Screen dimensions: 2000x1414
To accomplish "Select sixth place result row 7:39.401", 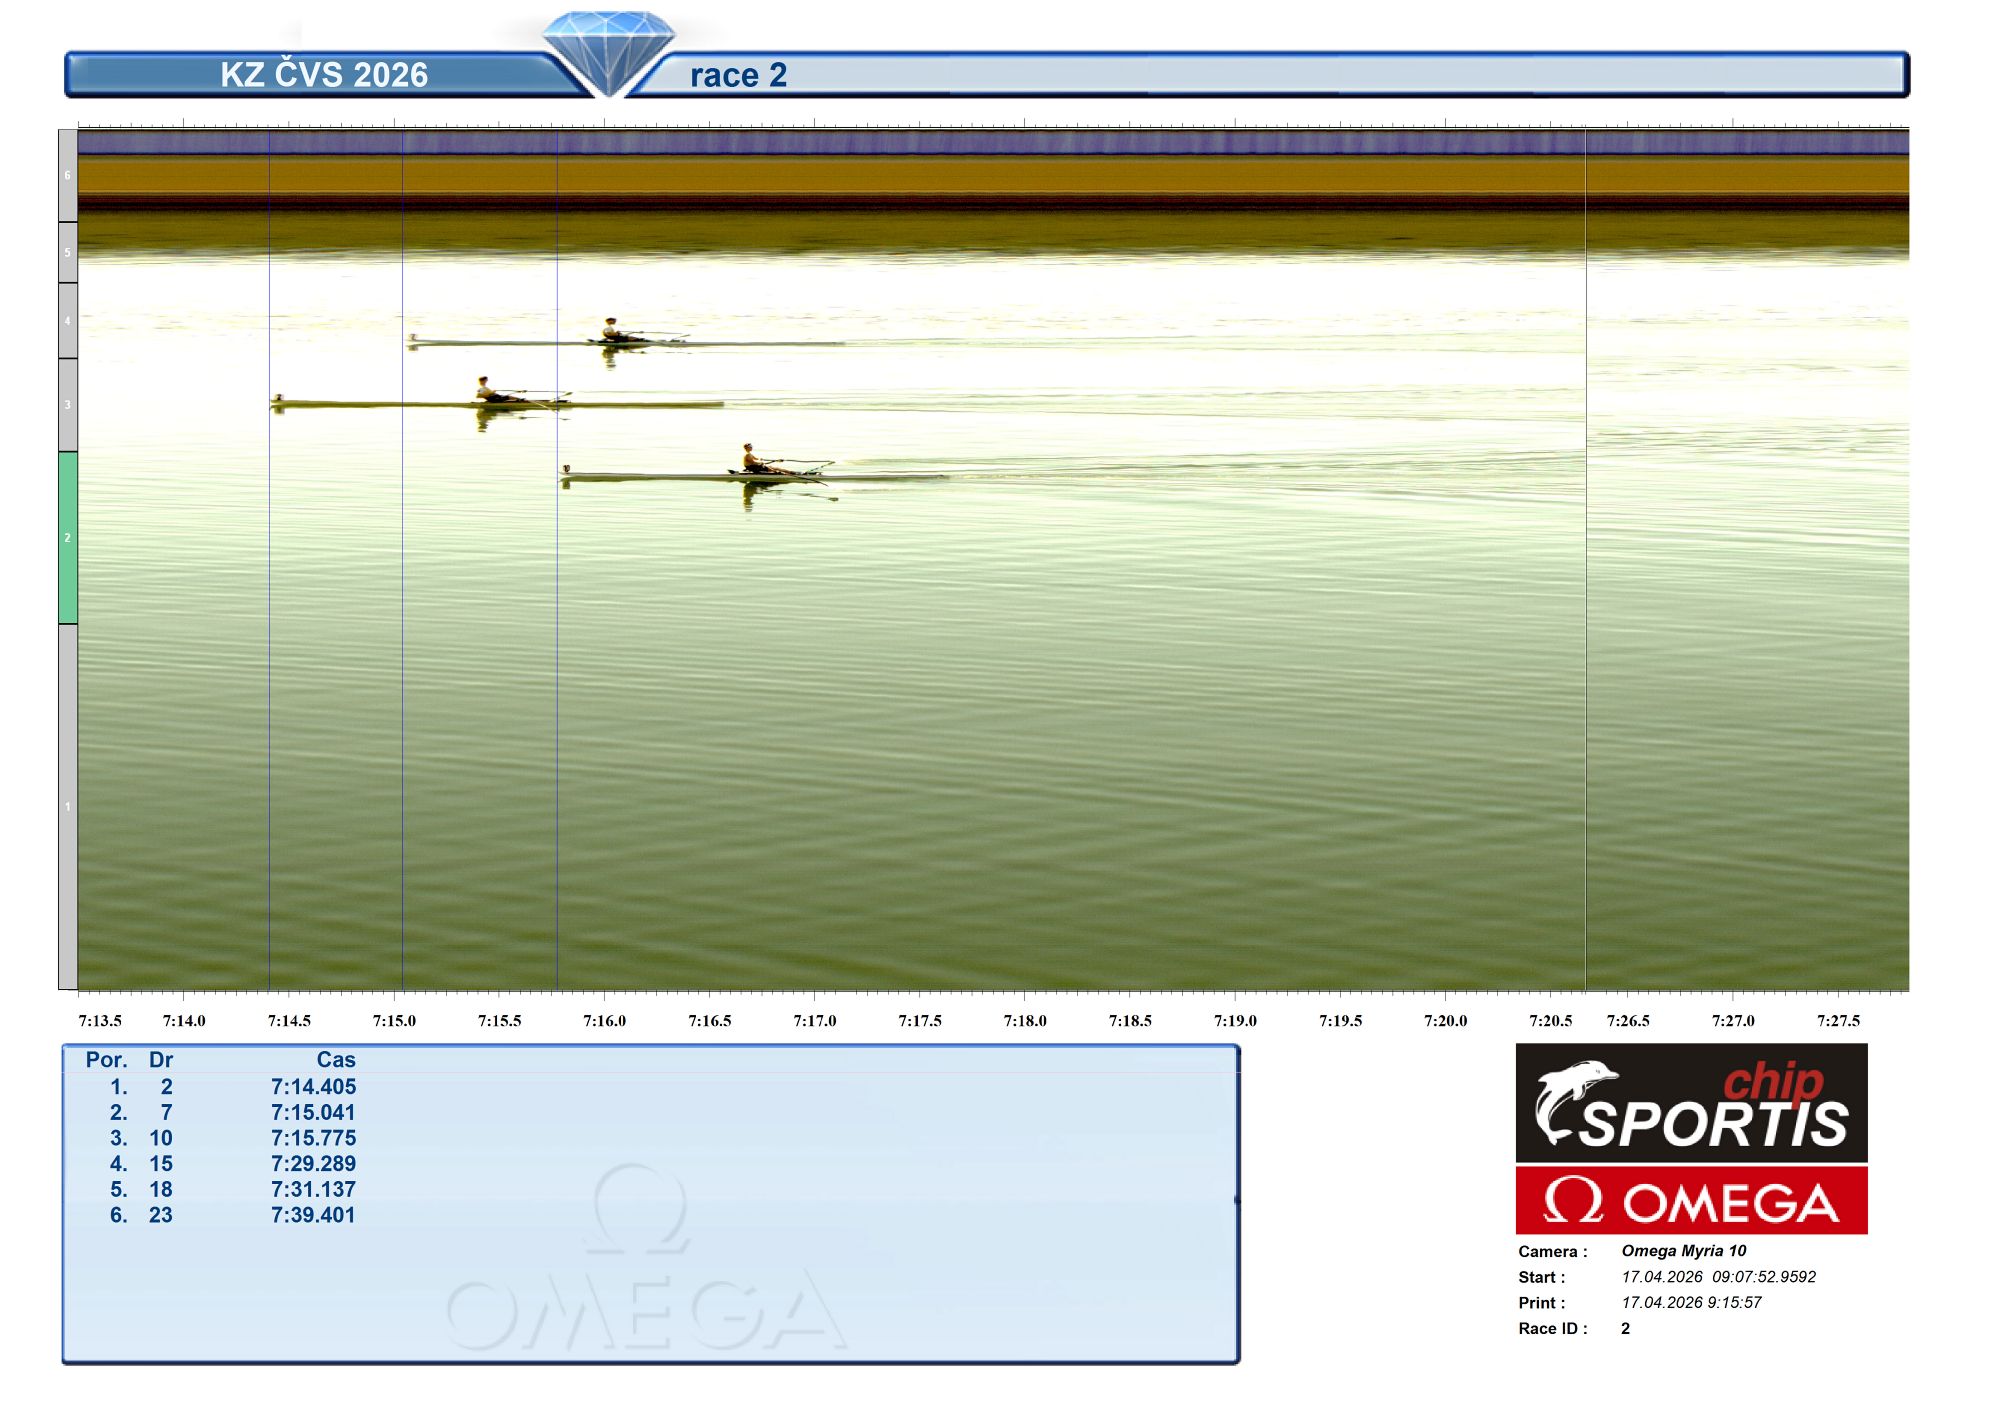I will pyautogui.click(x=313, y=1215).
